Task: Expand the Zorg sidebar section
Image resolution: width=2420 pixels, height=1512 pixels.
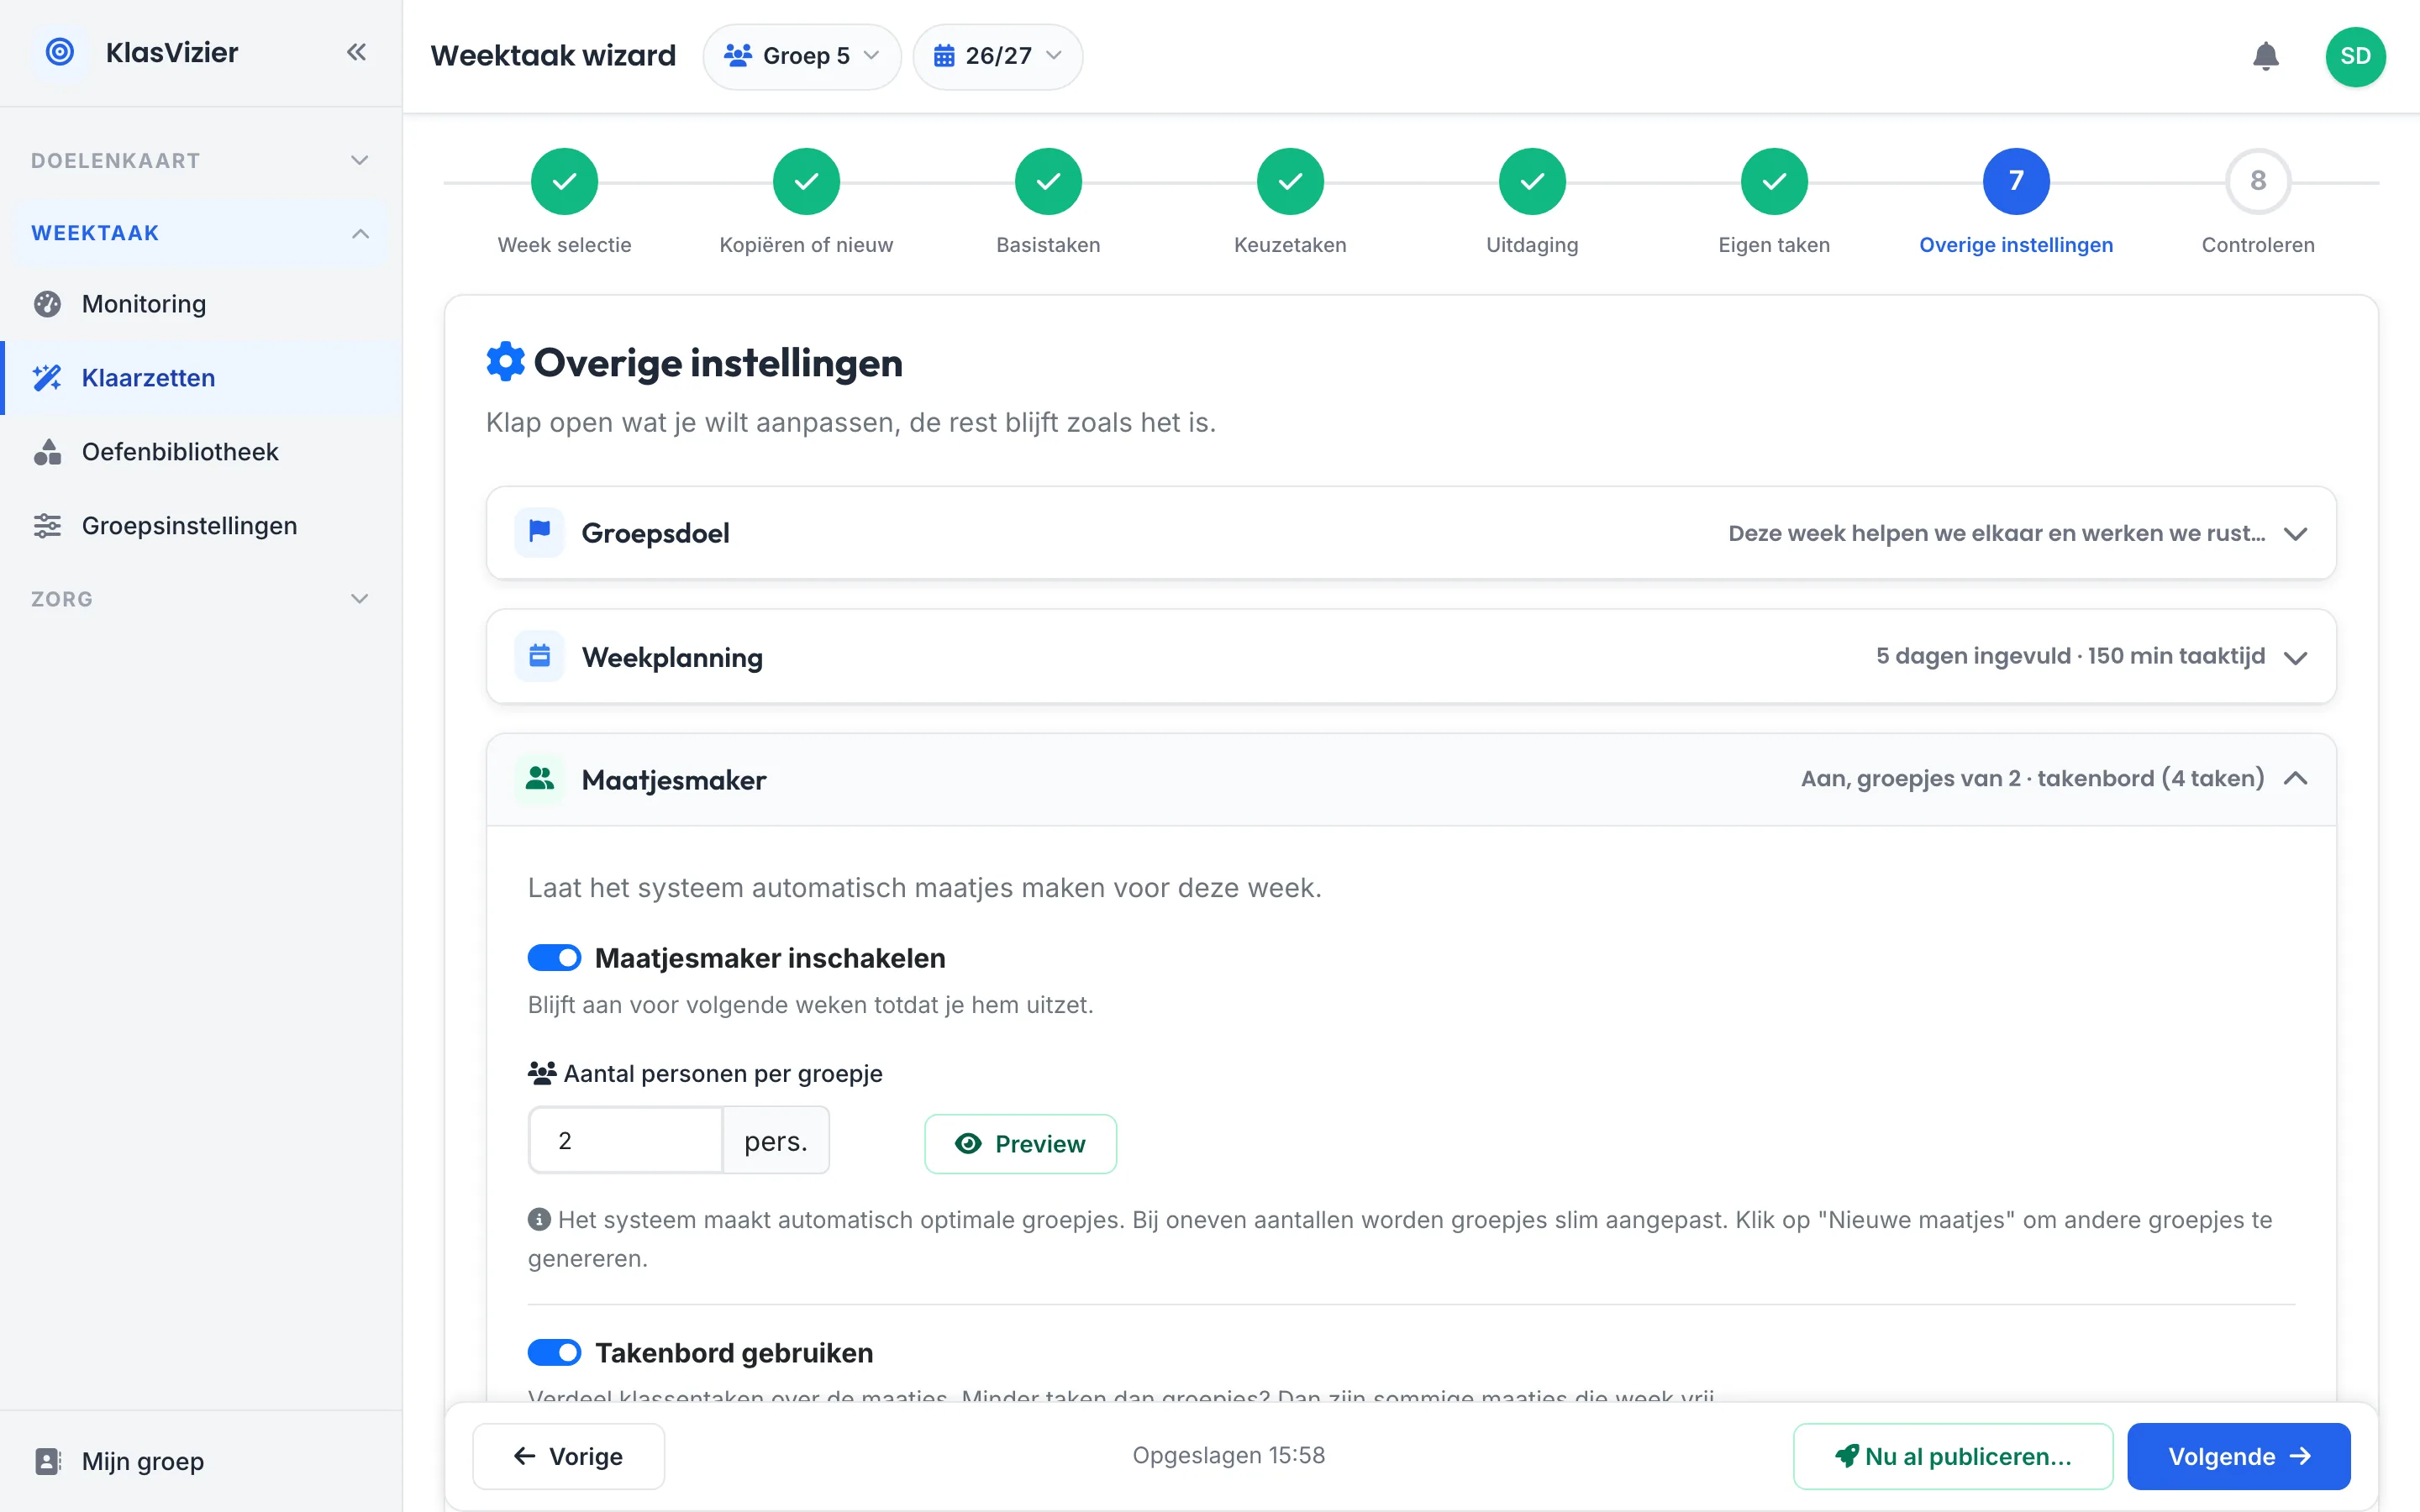Action: [x=200, y=599]
